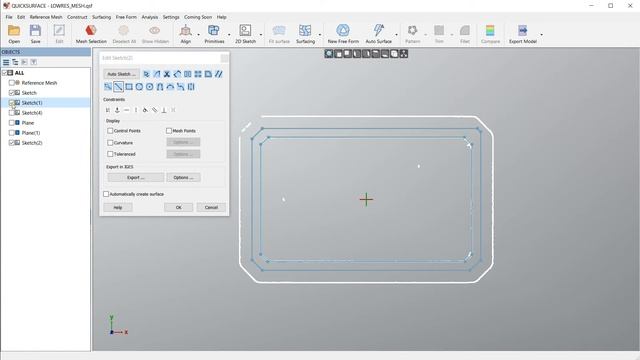This screenshot has width=640, height=360.
Task: Open the Free Form menu
Action: click(x=126, y=17)
